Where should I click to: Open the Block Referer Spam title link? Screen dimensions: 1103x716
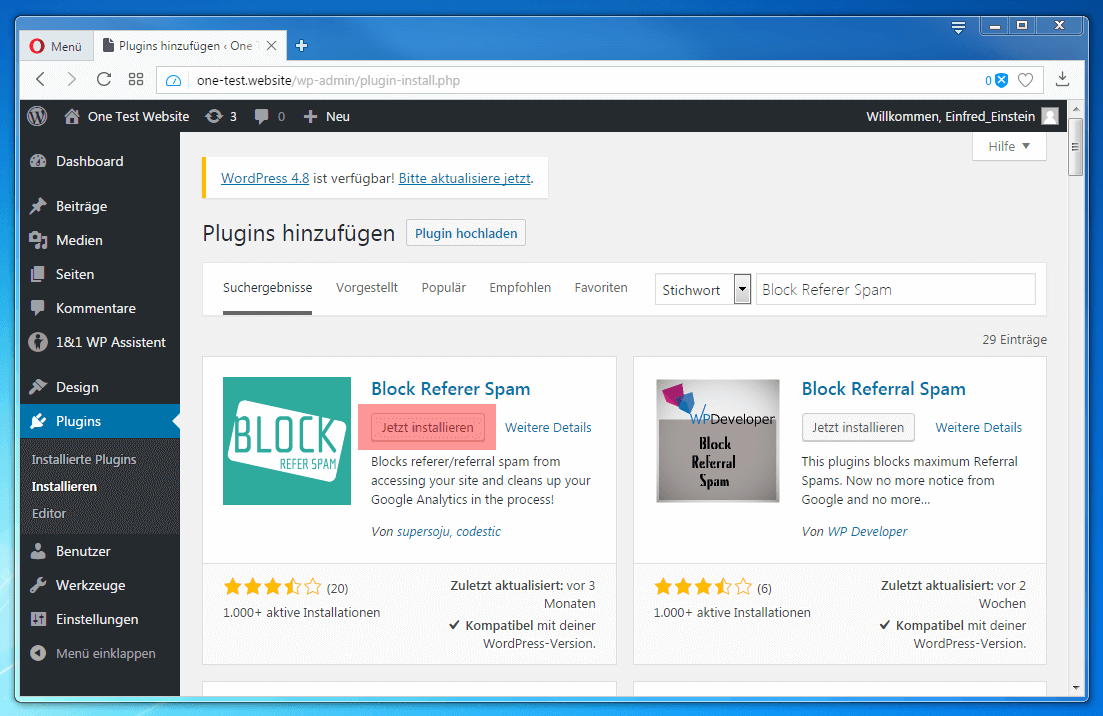[451, 389]
